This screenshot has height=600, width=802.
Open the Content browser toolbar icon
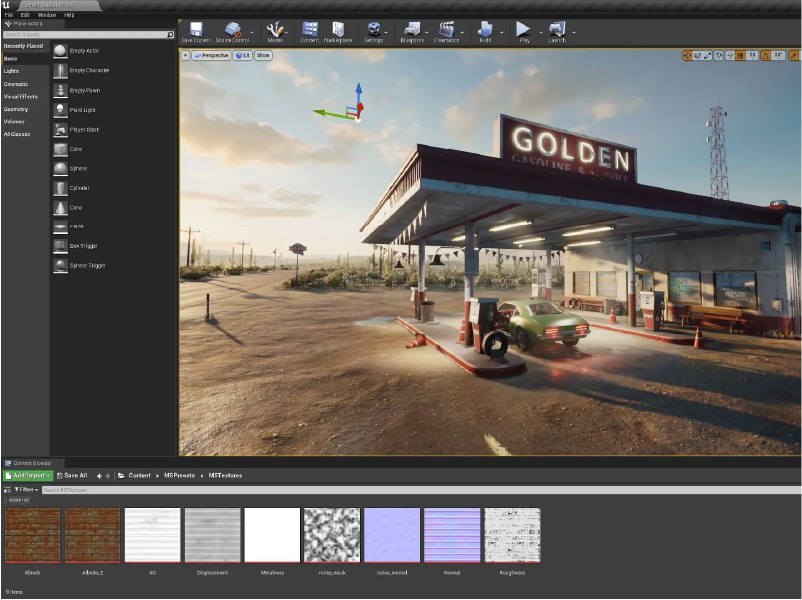309,30
